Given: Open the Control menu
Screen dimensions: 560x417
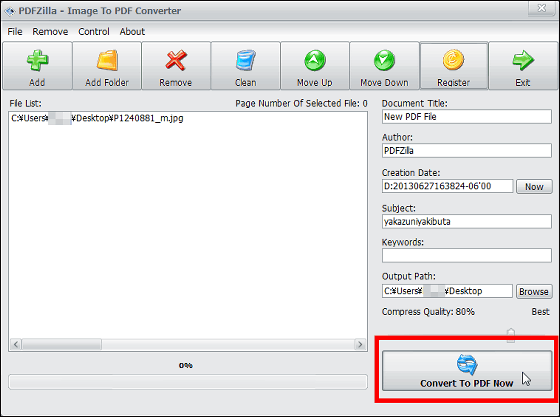Looking at the screenshot, I should [94, 32].
